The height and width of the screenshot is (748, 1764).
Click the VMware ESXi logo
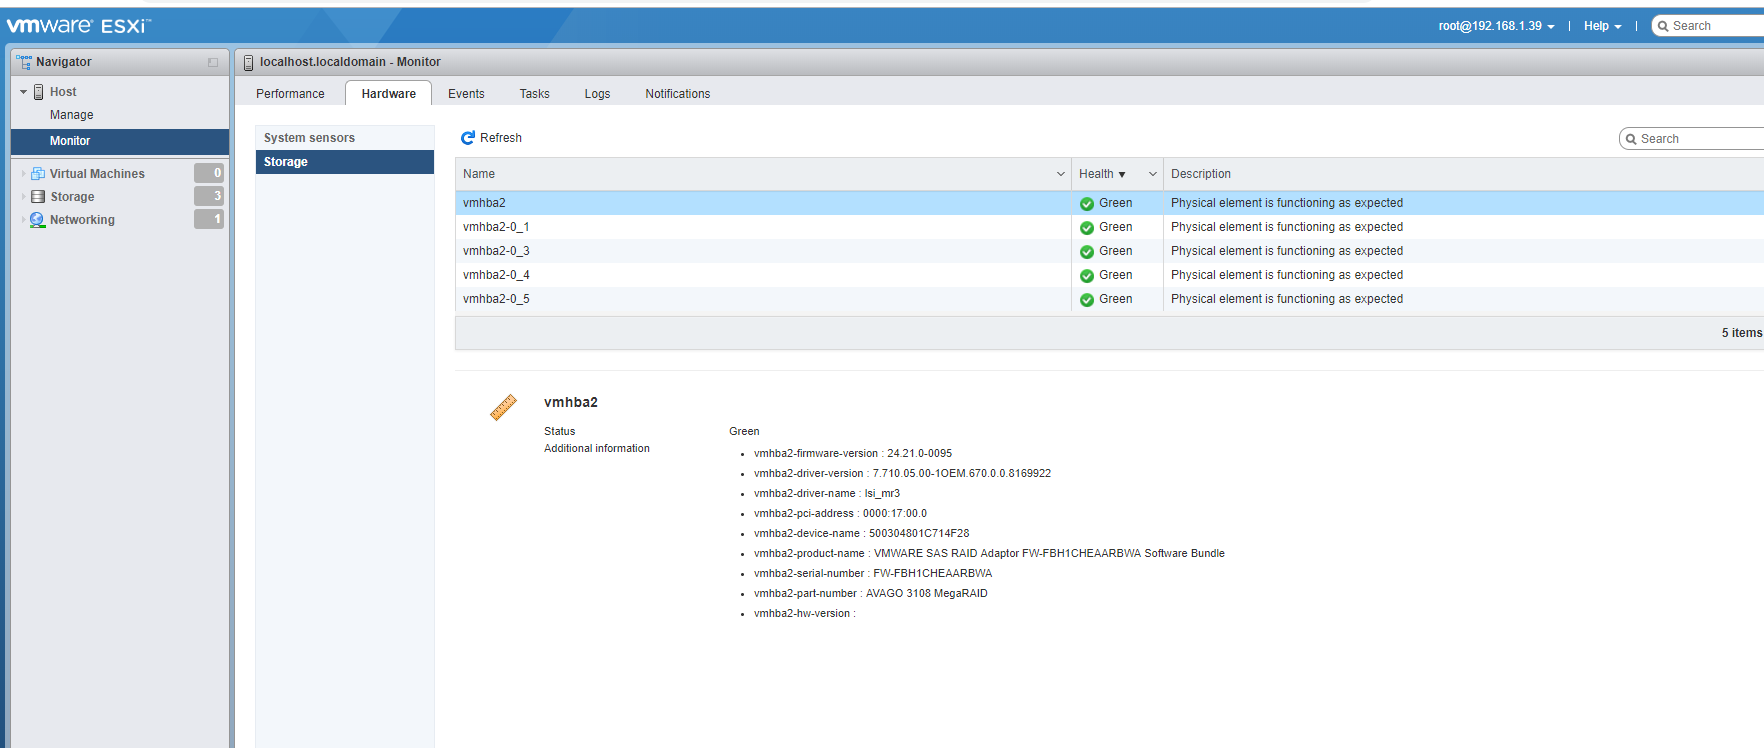point(79,25)
